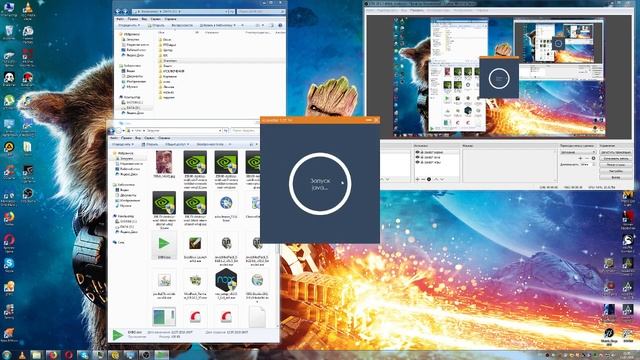Screen dimensions: 640x360
Task: Click the Exit button in OBS
Action: pyautogui.click(x=616, y=177)
